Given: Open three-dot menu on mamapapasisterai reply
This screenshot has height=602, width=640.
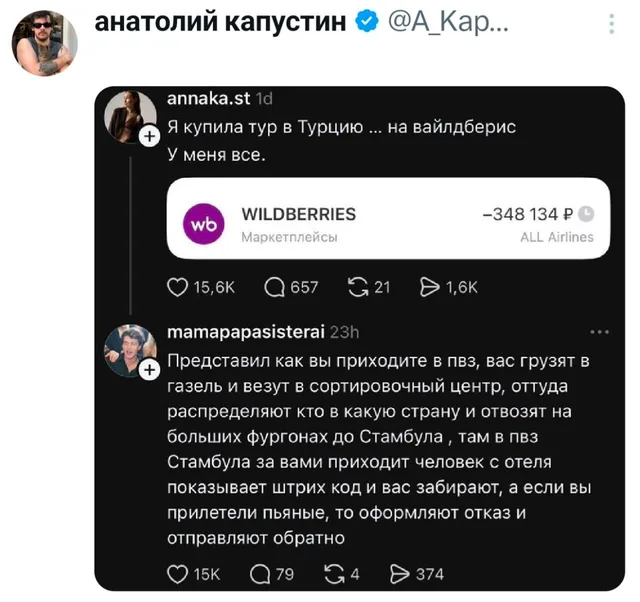Looking at the screenshot, I should tap(599, 332).
